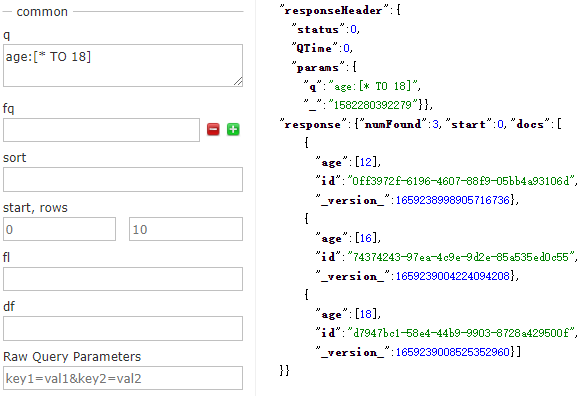Click the id starting with d7947bc1

click(462, 333)
